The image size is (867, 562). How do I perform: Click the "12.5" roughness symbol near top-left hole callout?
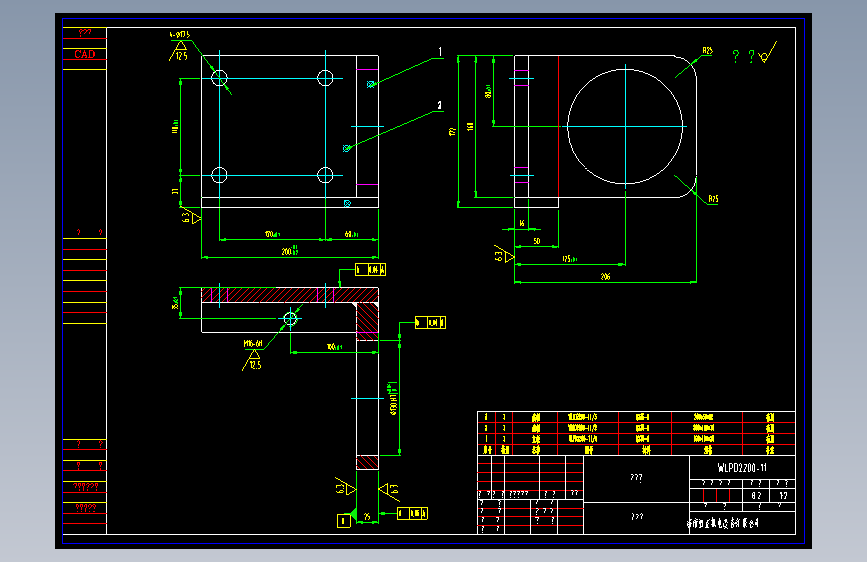pos(179,51)
